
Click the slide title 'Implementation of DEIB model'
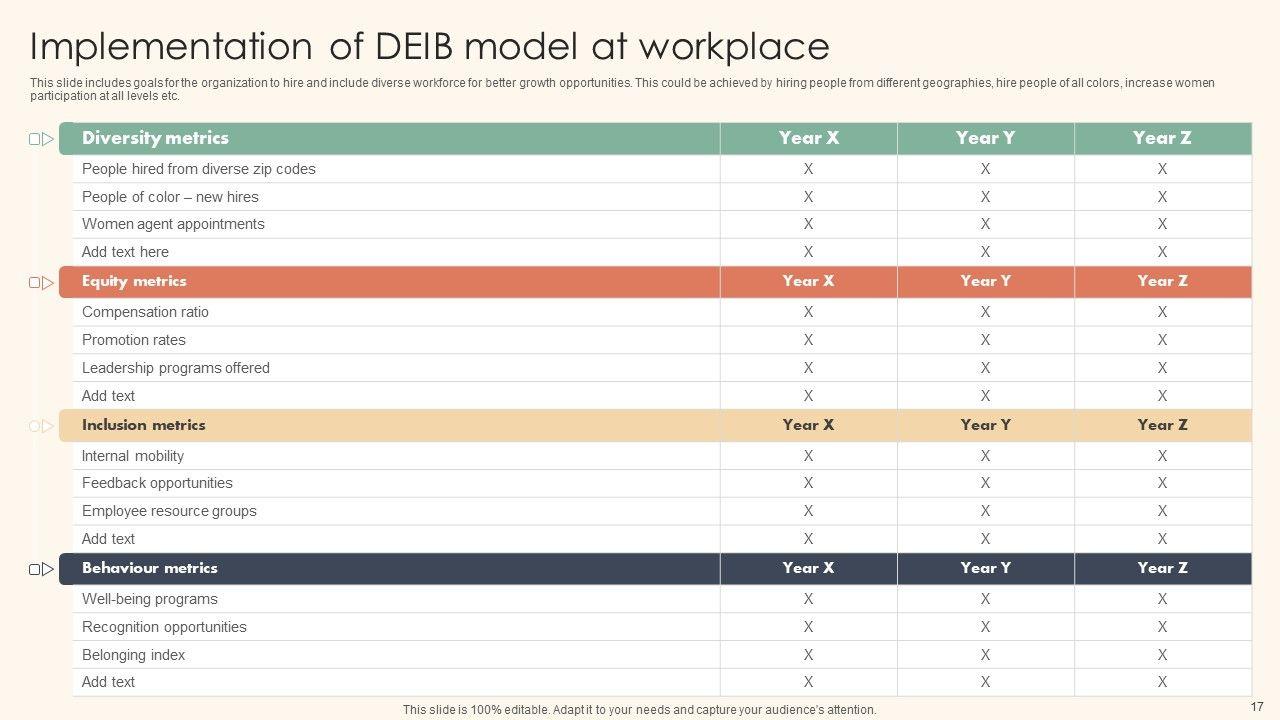(x=429, y=47)
